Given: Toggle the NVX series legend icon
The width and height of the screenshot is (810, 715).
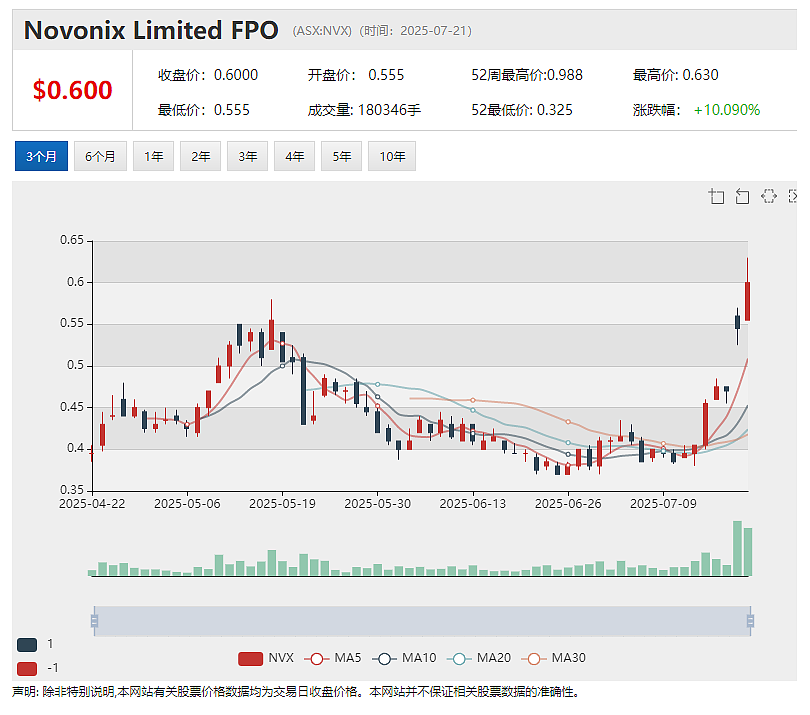Looking at the screenshot, I should click(251, 659).
